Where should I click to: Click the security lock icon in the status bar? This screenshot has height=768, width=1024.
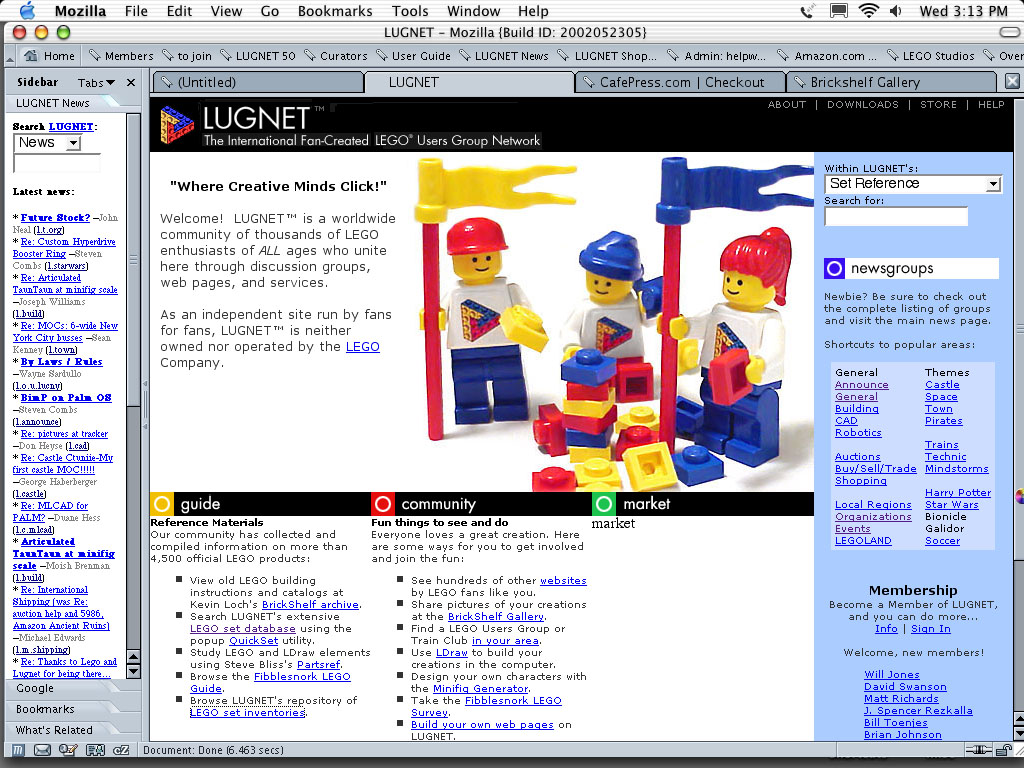(1004, 750)
